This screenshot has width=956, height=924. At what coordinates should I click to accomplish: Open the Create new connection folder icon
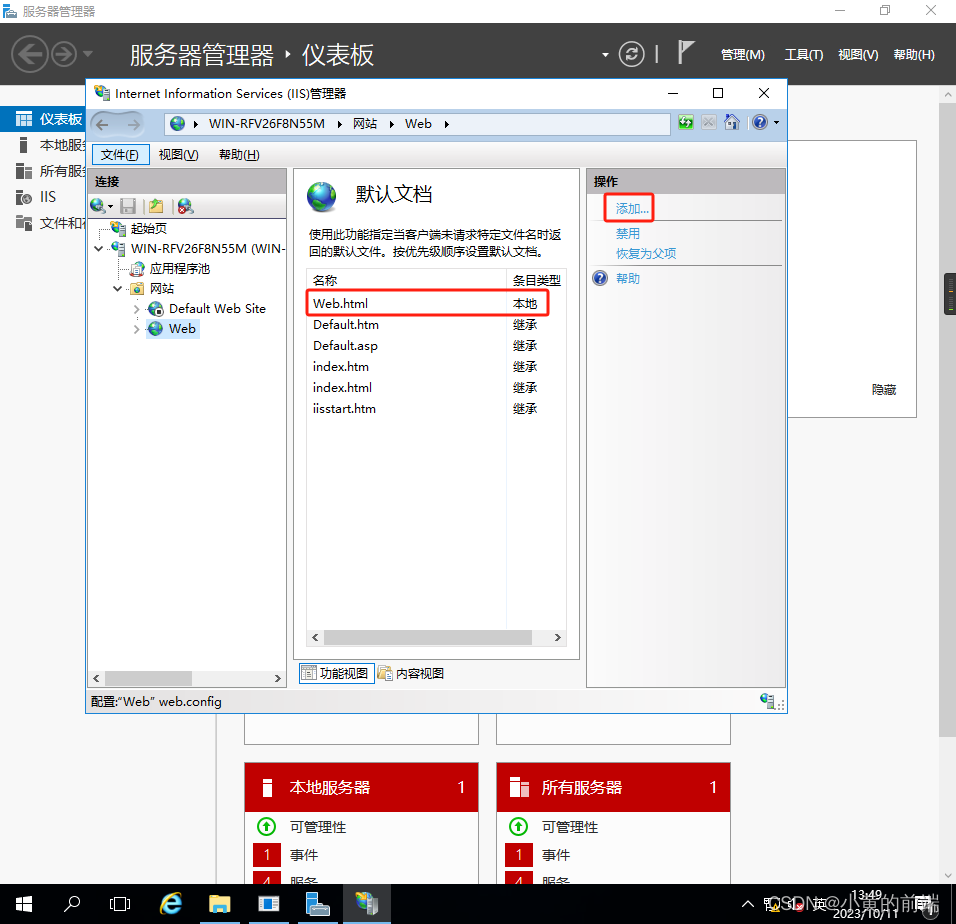point(156,207)
